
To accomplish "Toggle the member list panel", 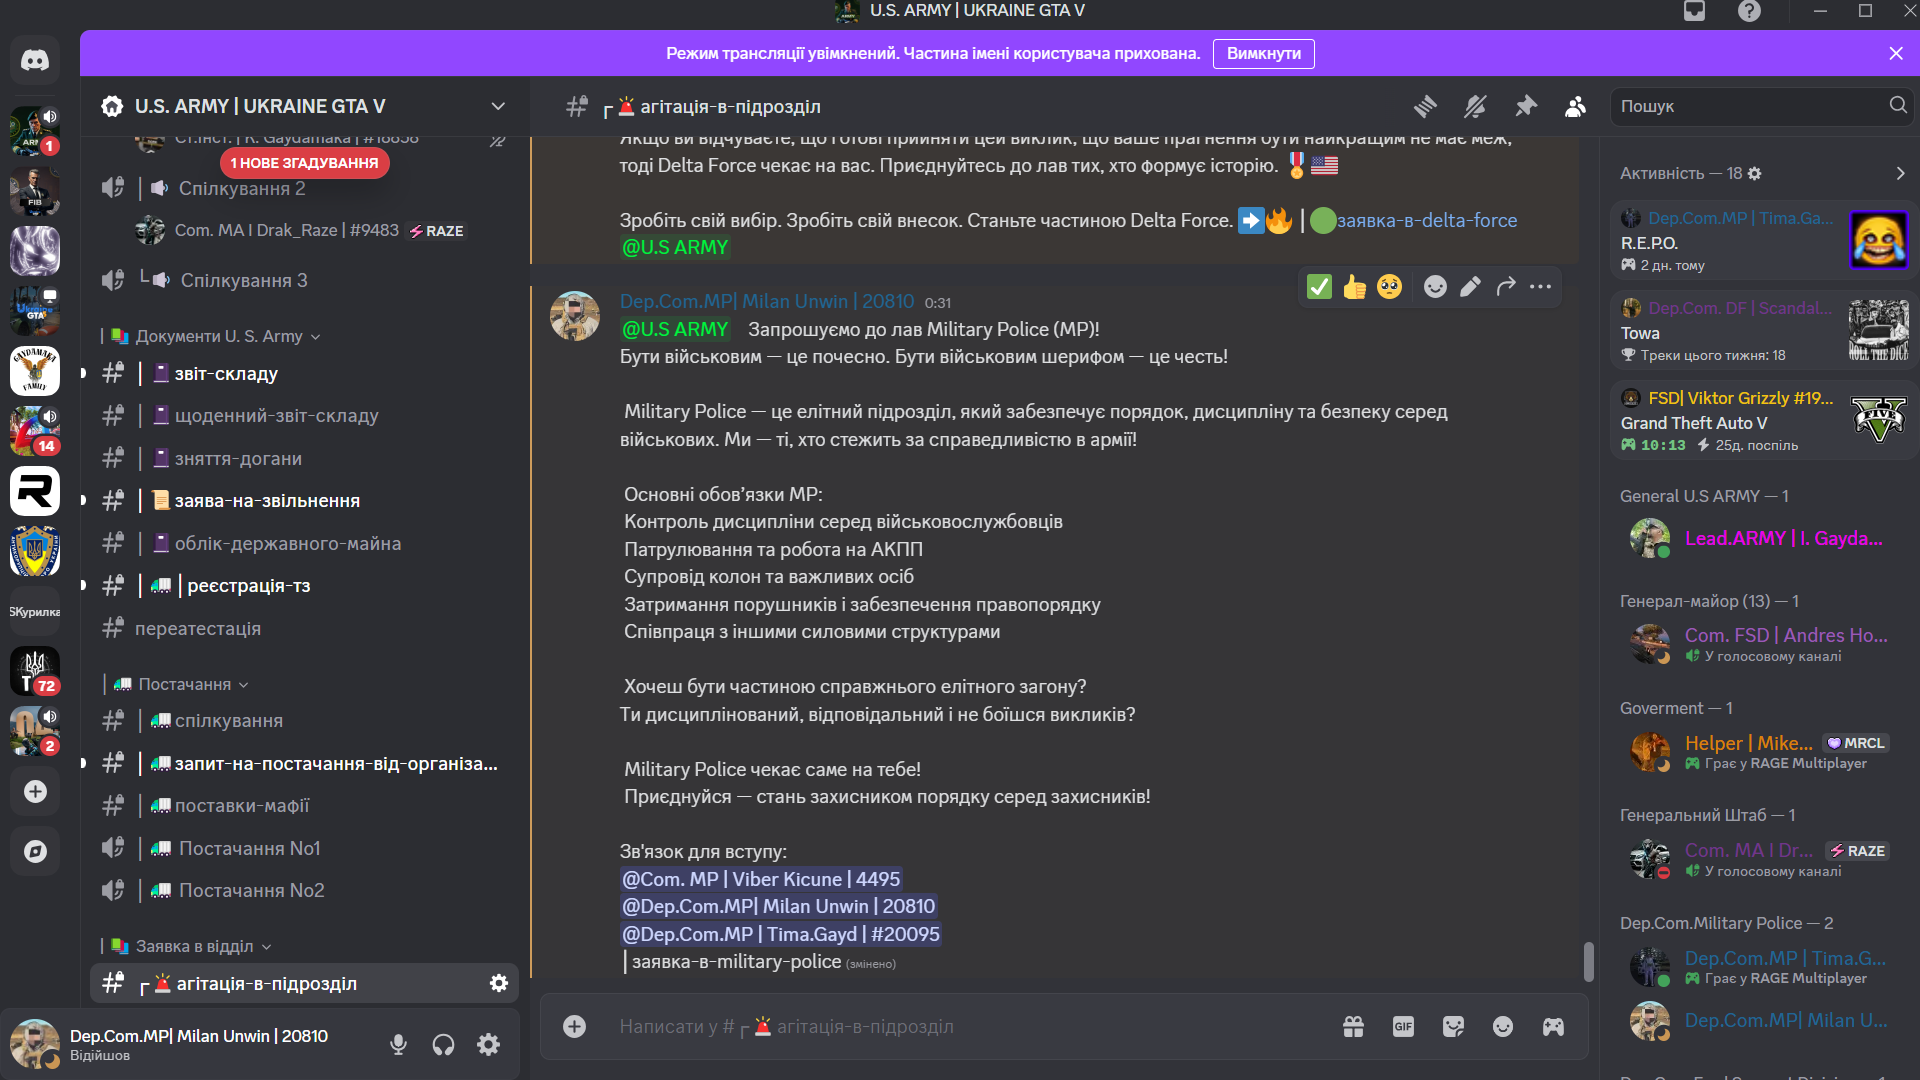I will (1575, 106).
